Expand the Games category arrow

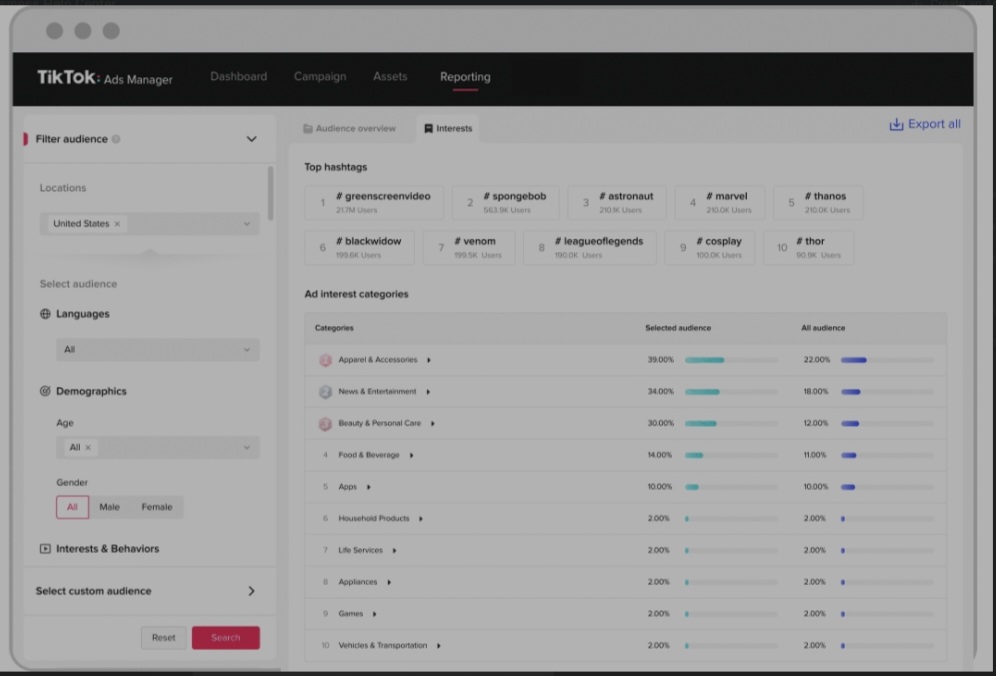pos(374,614)
